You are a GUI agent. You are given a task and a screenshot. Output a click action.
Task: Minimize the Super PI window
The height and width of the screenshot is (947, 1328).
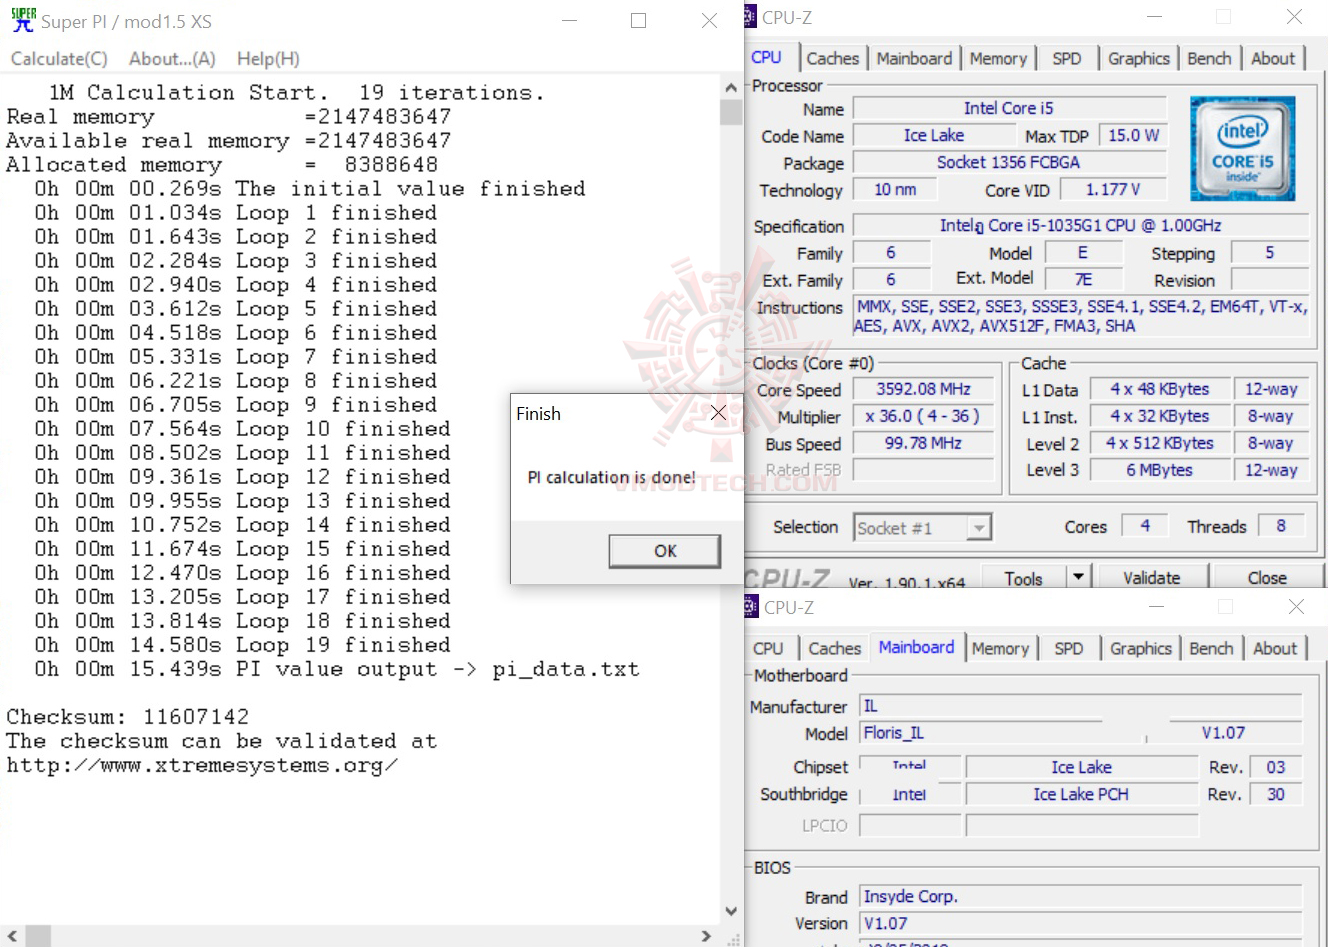coord(570,21)
